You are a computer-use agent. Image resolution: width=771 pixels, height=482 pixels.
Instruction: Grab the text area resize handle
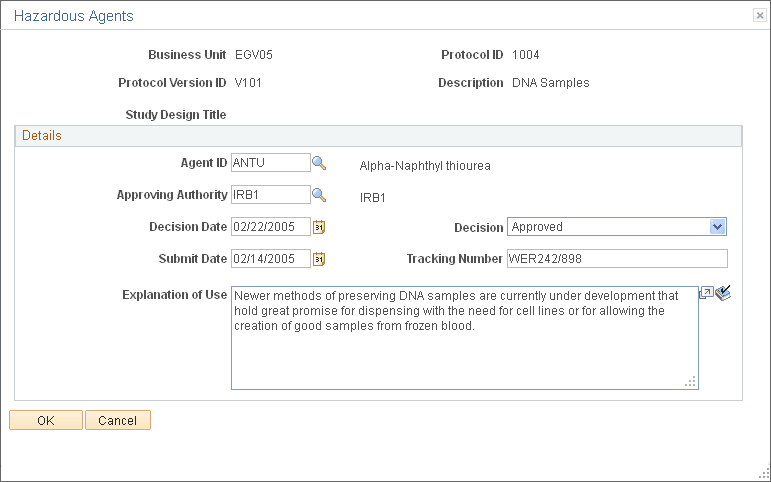[690, 382]
